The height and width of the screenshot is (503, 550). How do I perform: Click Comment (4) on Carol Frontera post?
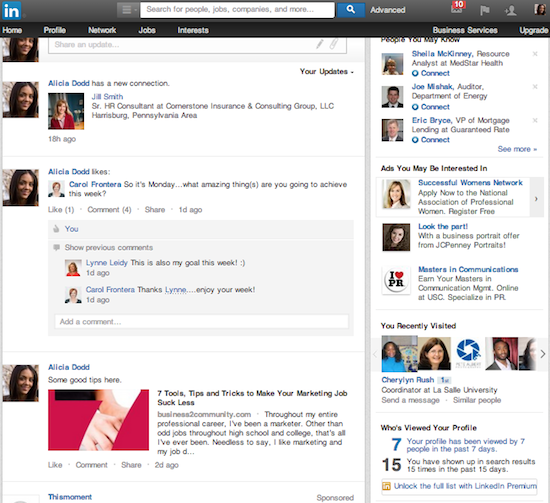(109, 210)
